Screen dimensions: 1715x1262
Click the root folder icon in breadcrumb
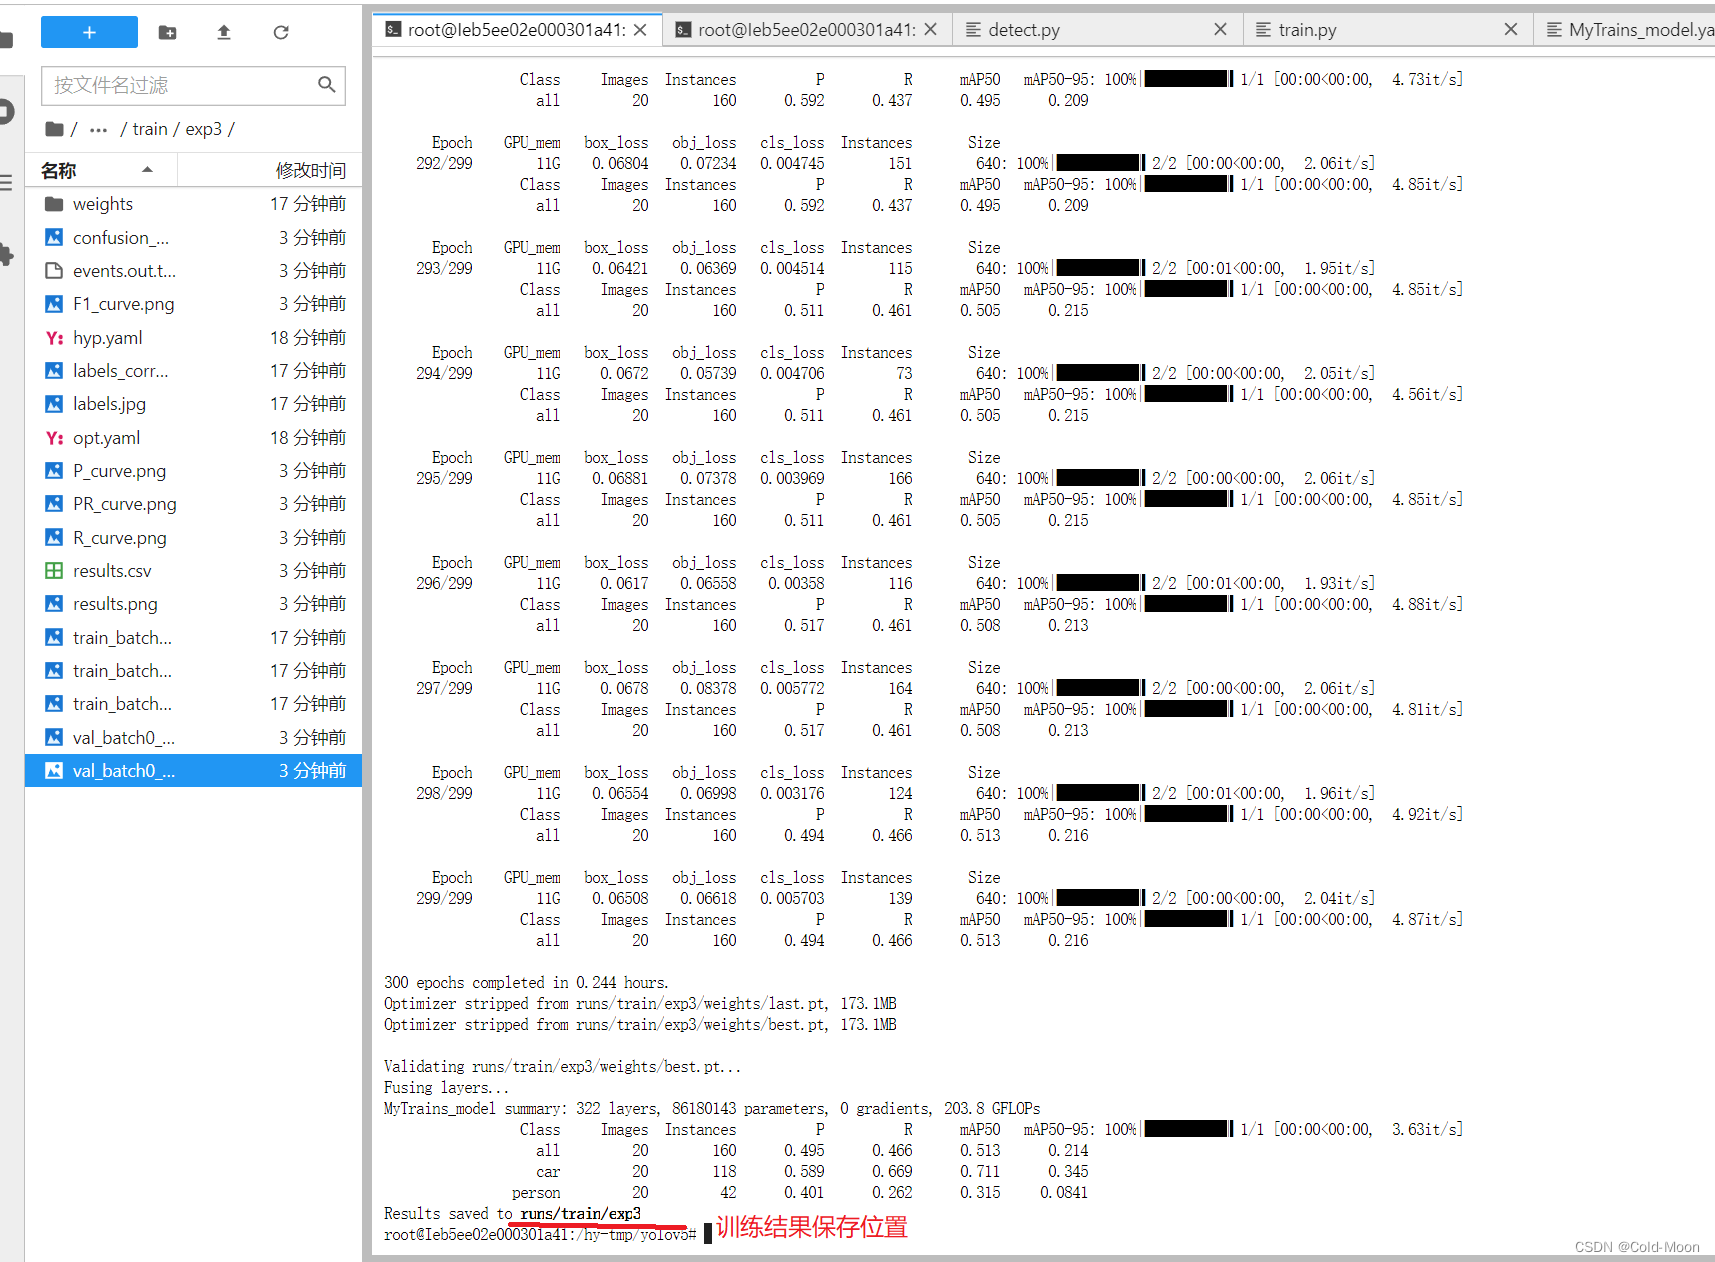click(x=55, y=129)
